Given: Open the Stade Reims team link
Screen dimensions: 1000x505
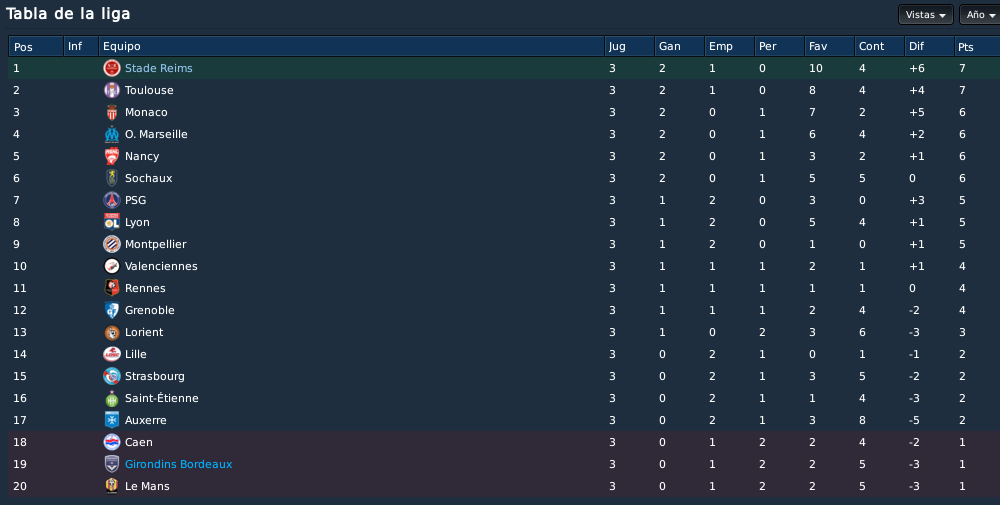Looking at the screenshot, I should tap(159, 68).
